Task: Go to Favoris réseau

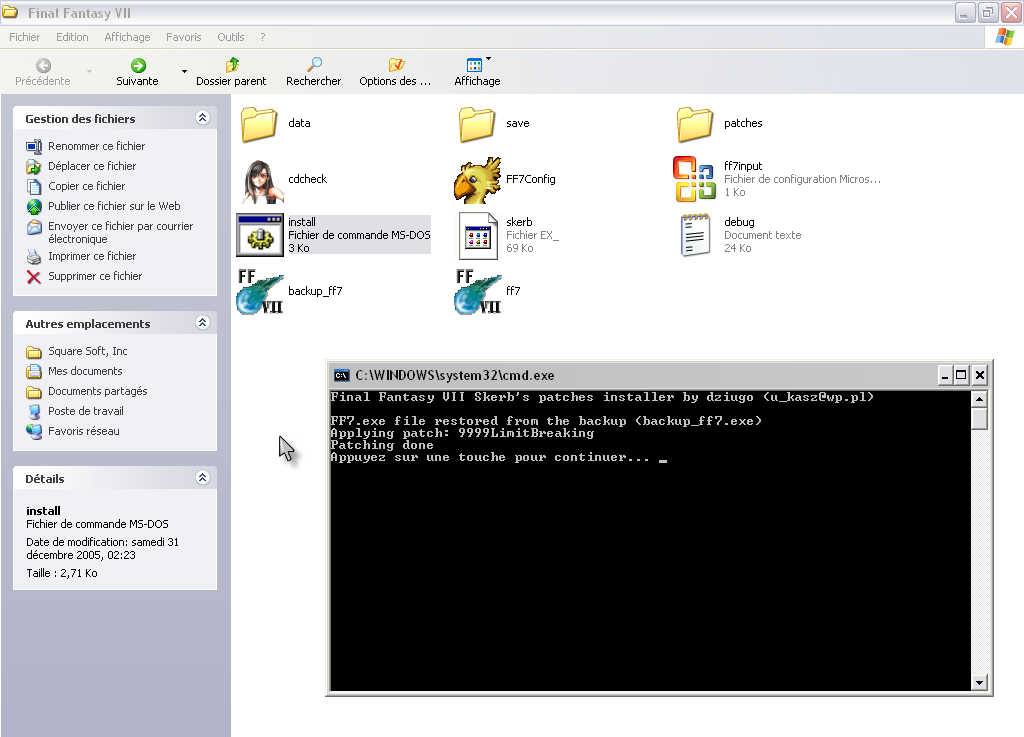Action: pyautogui.click(x=84, y=431)
